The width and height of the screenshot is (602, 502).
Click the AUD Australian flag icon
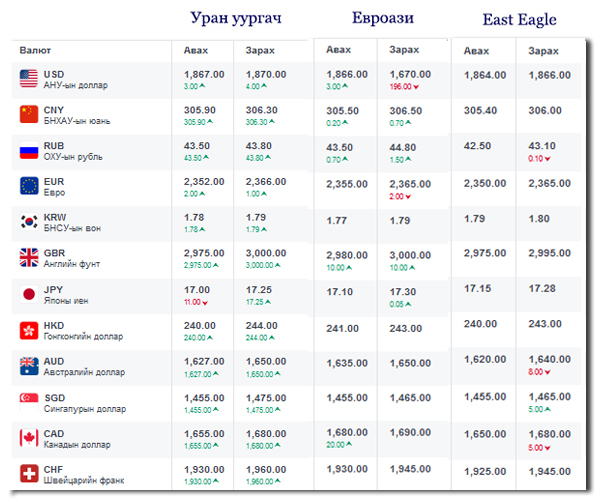coord(29,366)
